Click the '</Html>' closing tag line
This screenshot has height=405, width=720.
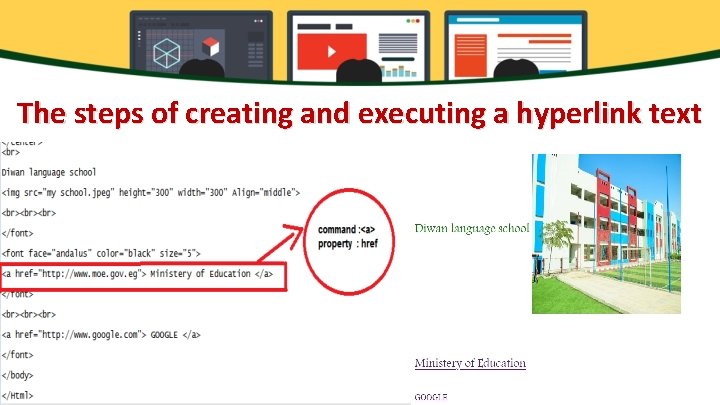point(17,395)
